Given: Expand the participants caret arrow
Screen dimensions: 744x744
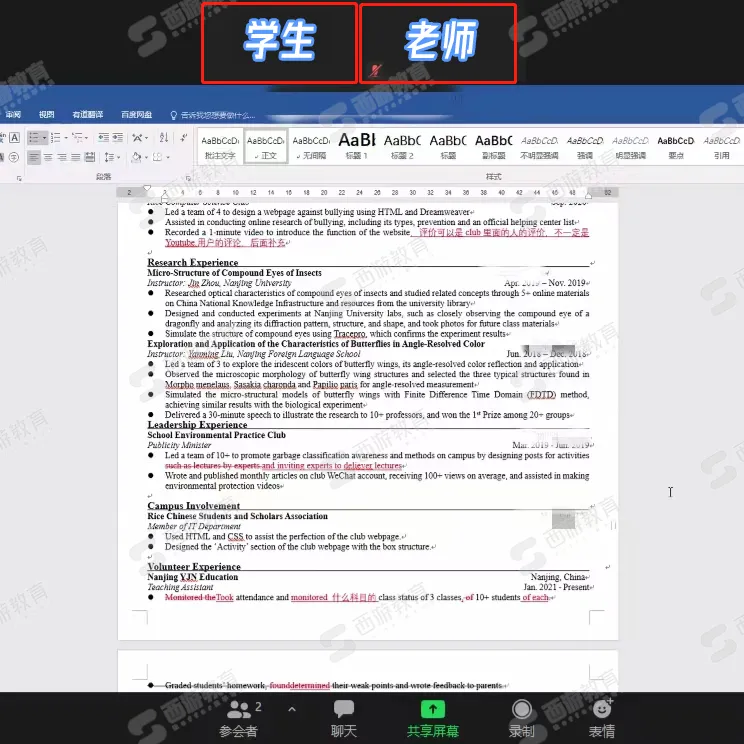Looking at the screenshot, I should pyautogui.click(x=292, y=709).
